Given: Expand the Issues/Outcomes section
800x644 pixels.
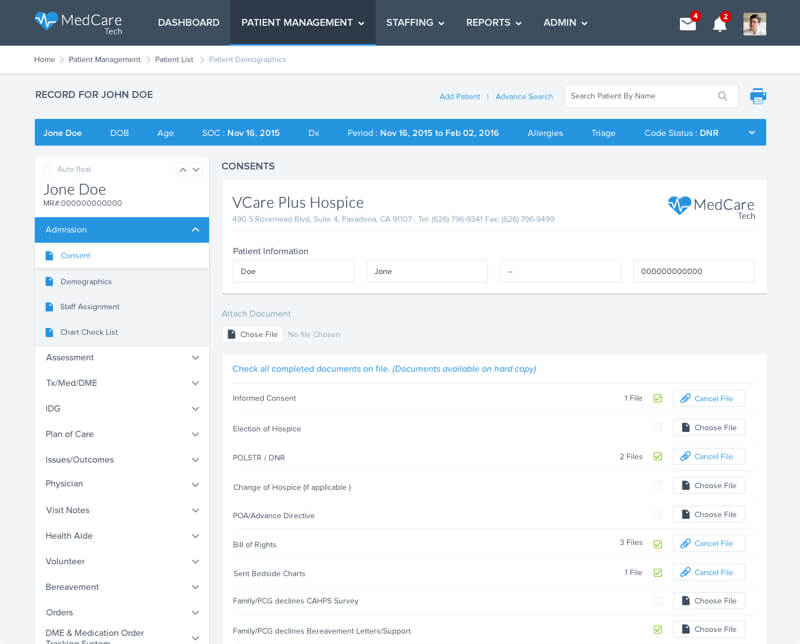Looking at the screenshot, I should [122, 460].
